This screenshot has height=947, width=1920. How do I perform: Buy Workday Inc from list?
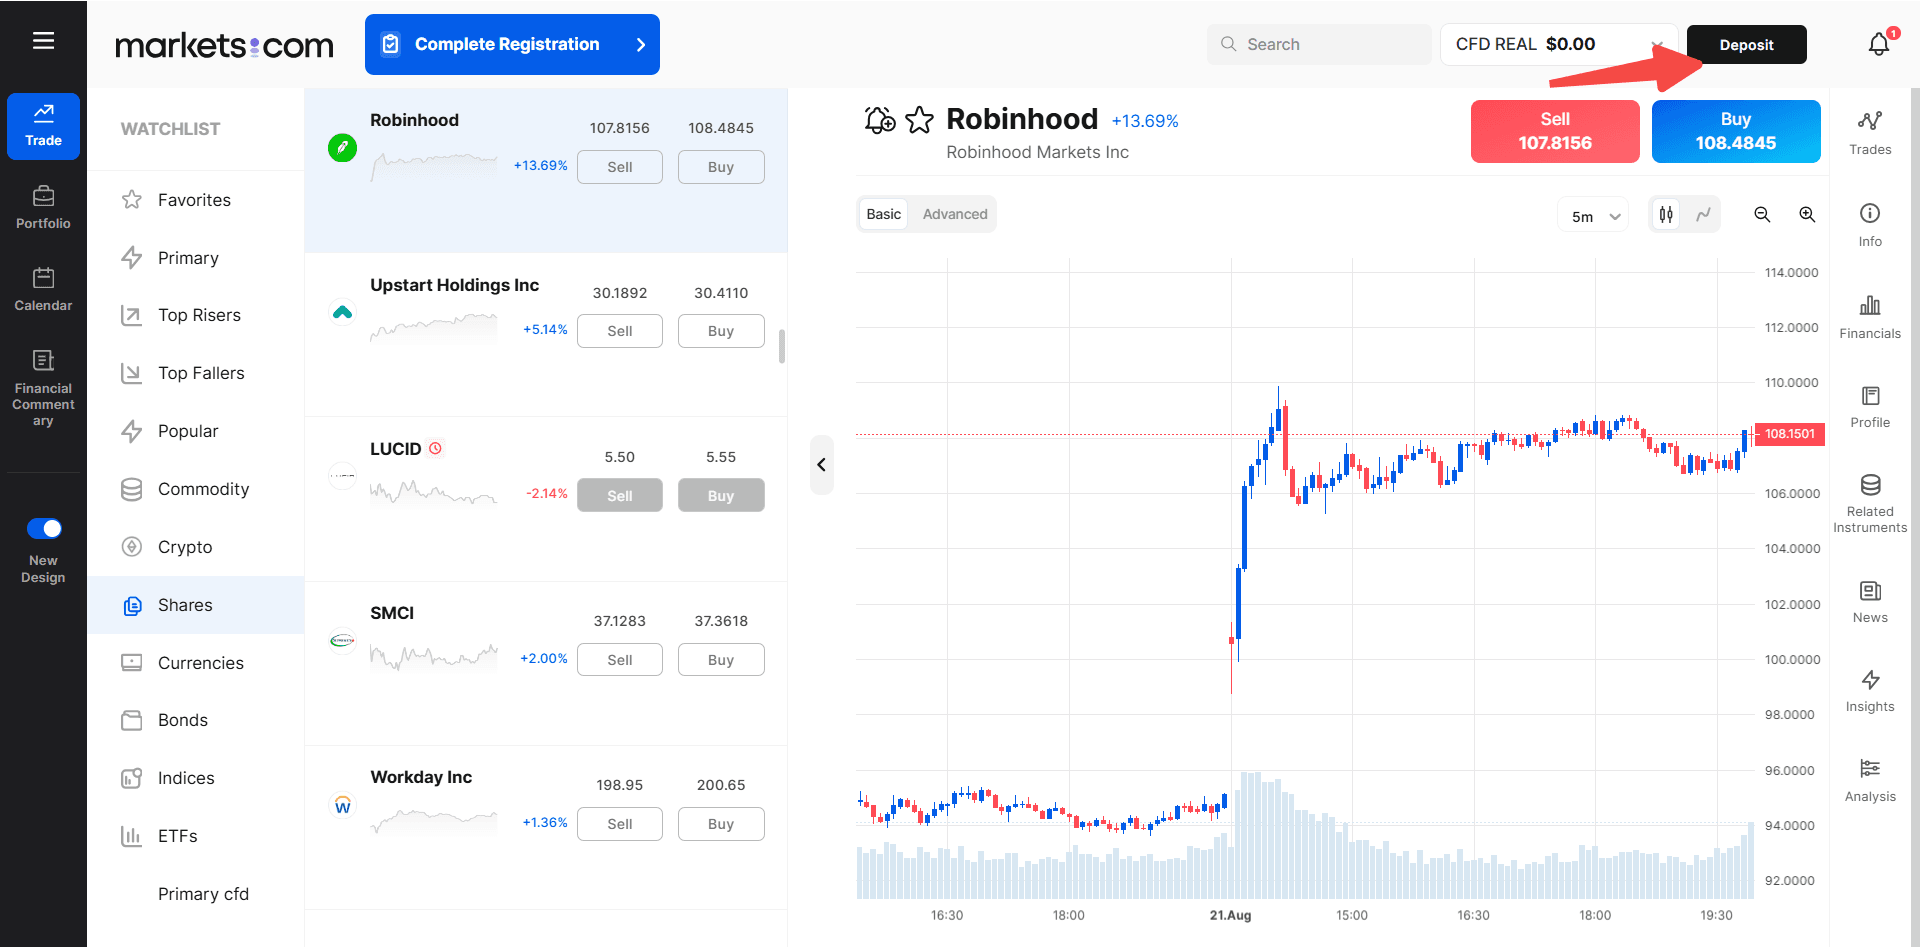tap(721, 824)
